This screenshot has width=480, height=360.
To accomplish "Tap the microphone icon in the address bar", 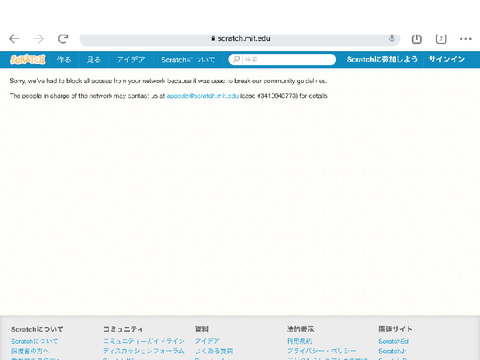I will [x=392, y=39].
